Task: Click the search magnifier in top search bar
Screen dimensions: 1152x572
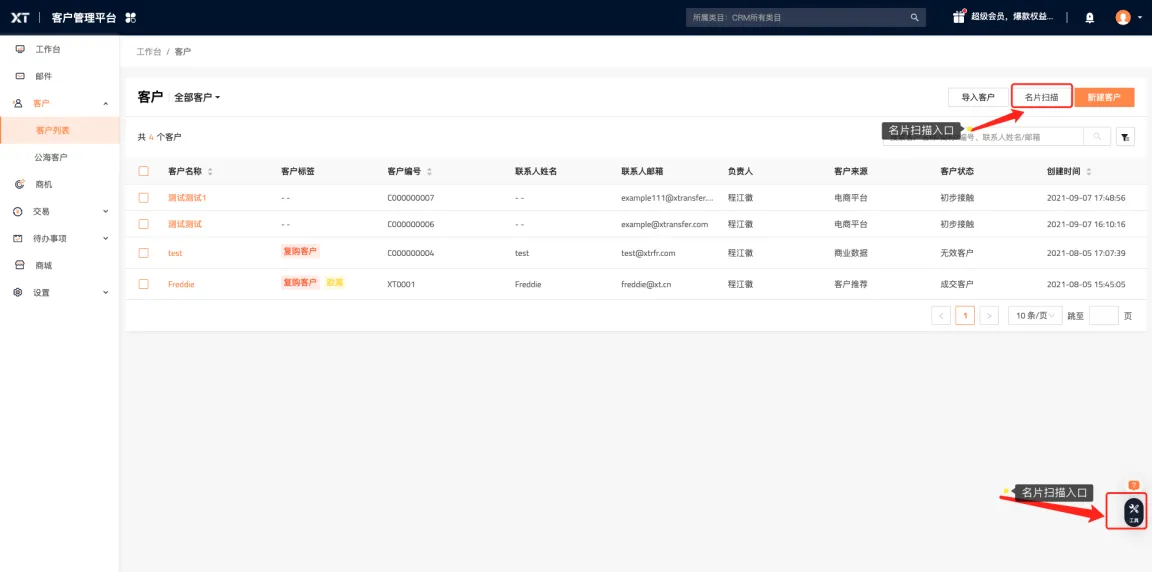Action: pyautogui.click(x=914, y=18)
